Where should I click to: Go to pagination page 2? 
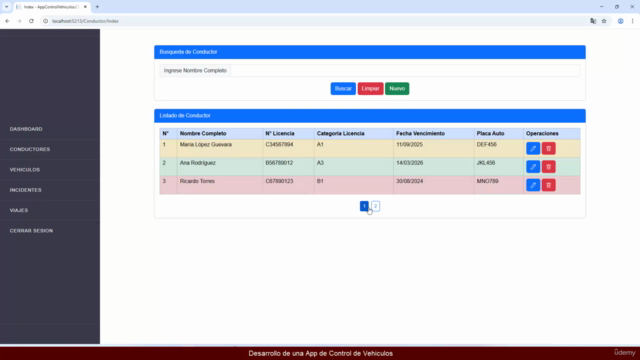376,206
